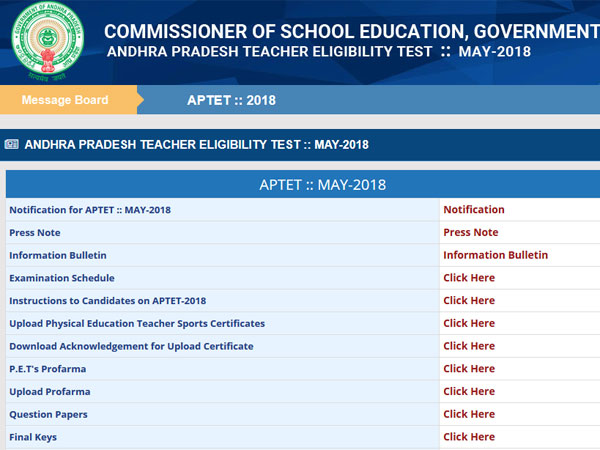
Task: Open the Information Bulletin link
Action: tap(495, 255)
